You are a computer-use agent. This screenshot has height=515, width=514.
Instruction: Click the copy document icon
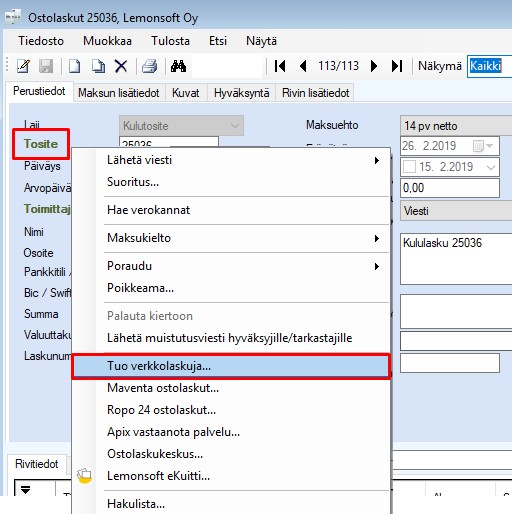98,66
